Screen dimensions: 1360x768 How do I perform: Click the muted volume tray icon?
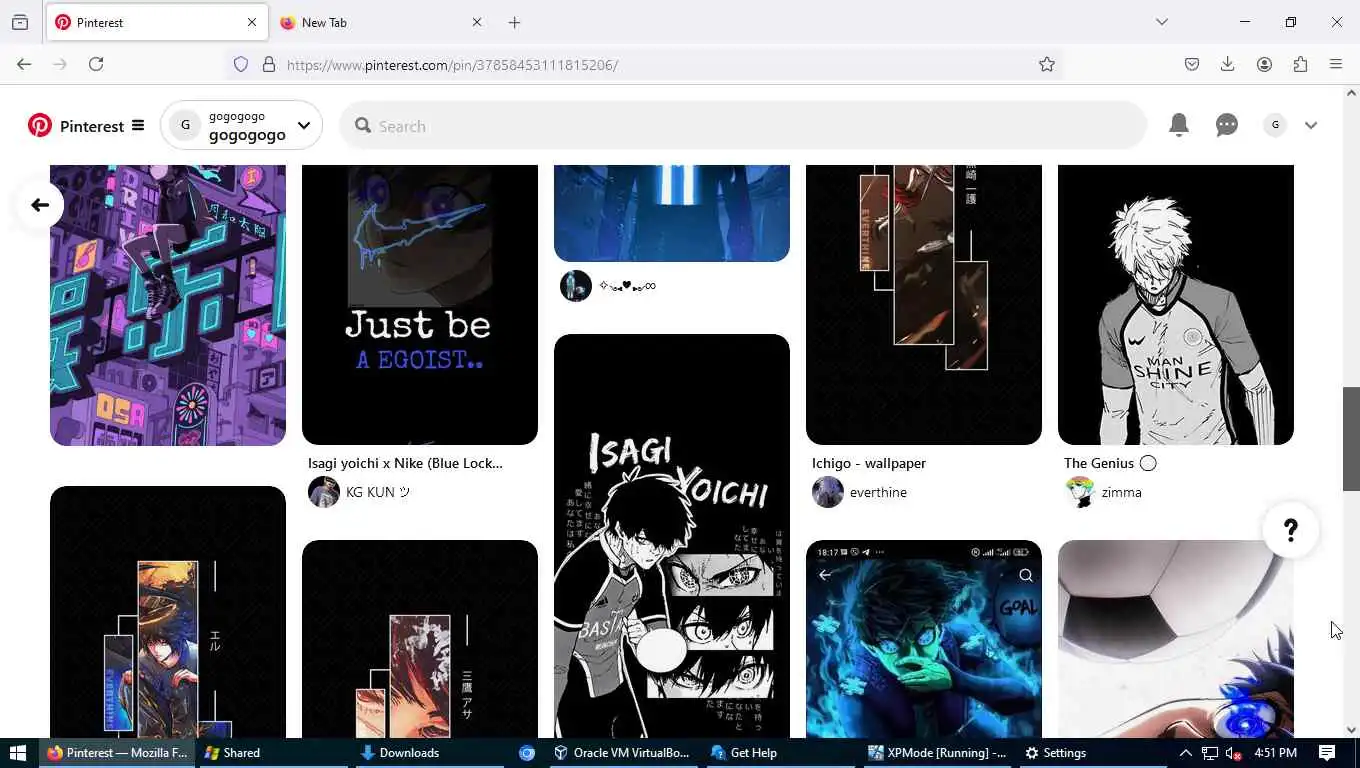[1235, 753]
